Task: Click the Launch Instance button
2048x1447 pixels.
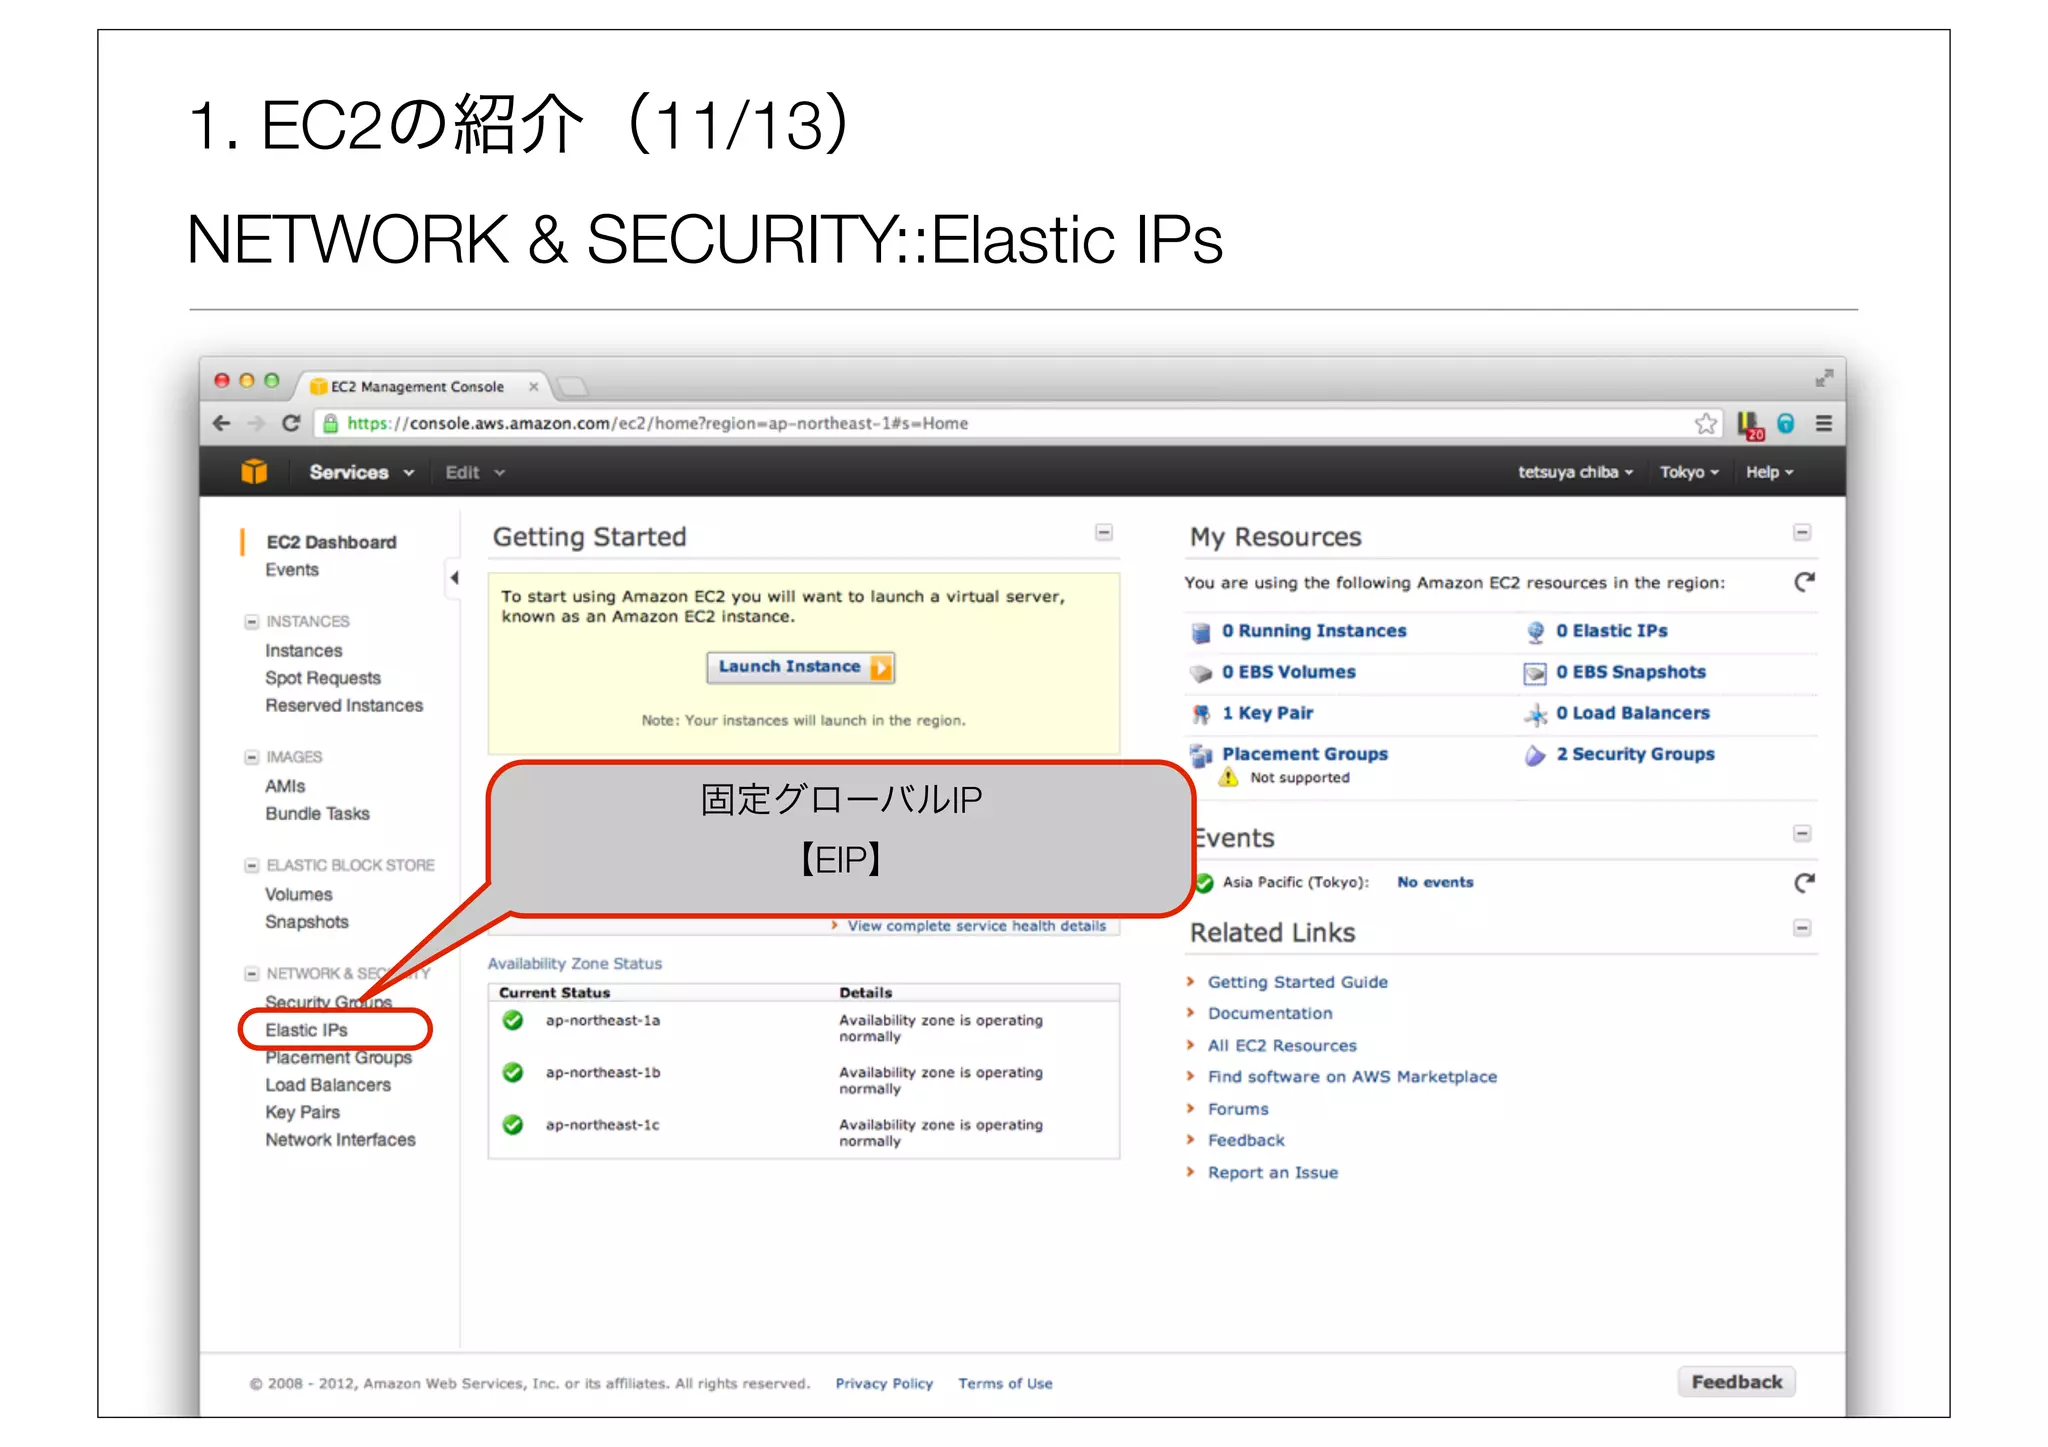Action: tap(801, 667)
